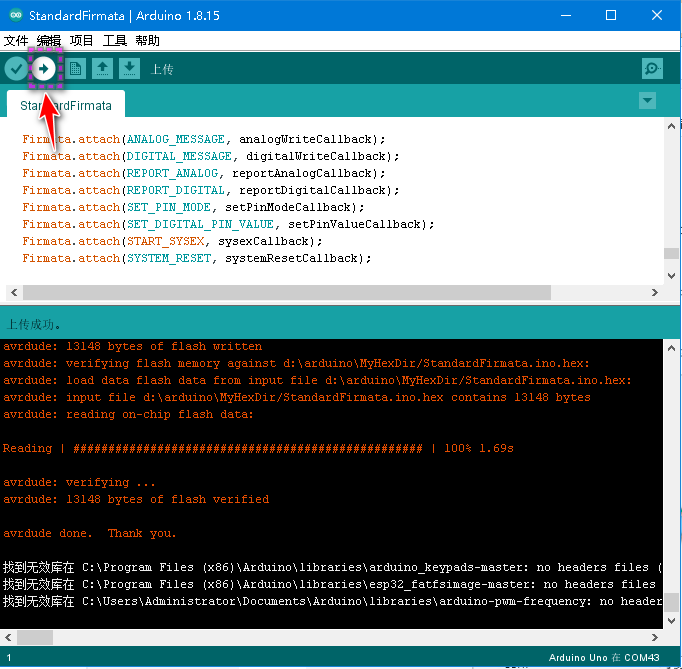The height and width of the screenshot is (669, 682).
Task: Click the editor horizontal scroll right arrow
Action: [655, 292]
